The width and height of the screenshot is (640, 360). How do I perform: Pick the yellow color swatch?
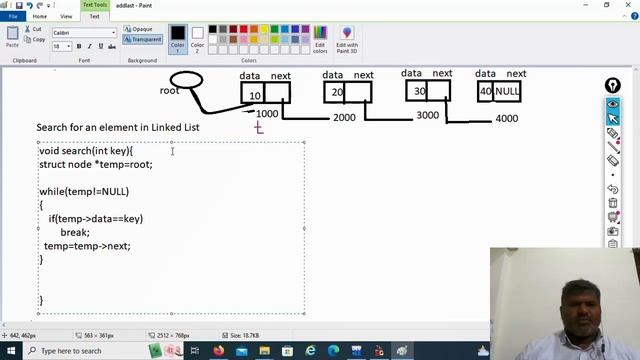[264, 29]
